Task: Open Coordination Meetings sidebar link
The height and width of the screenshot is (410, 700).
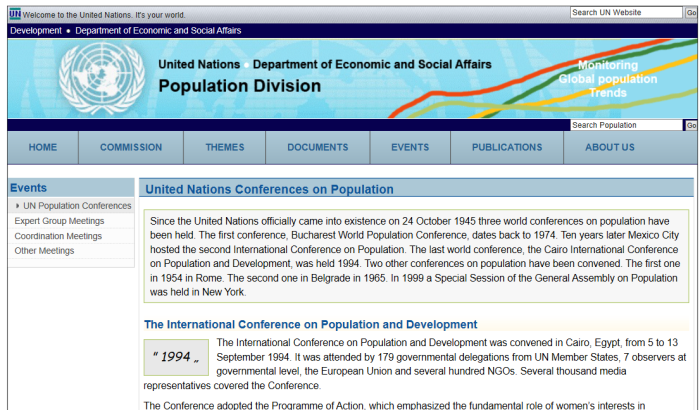Action: click(x=58, y=236)
